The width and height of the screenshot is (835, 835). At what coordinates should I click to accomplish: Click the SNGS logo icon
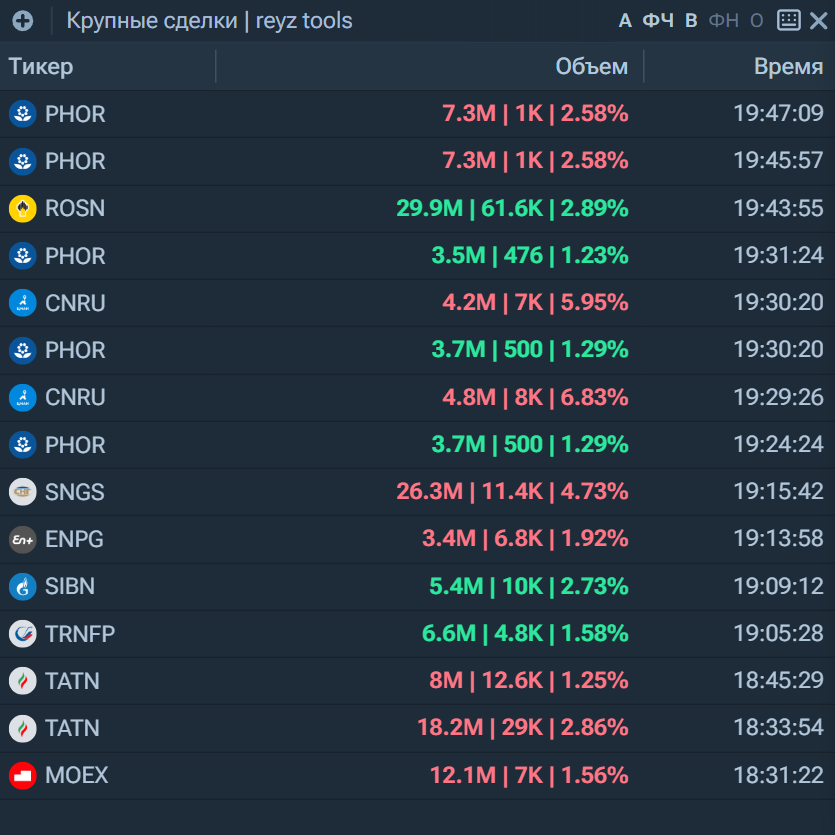tap(22, 492)
